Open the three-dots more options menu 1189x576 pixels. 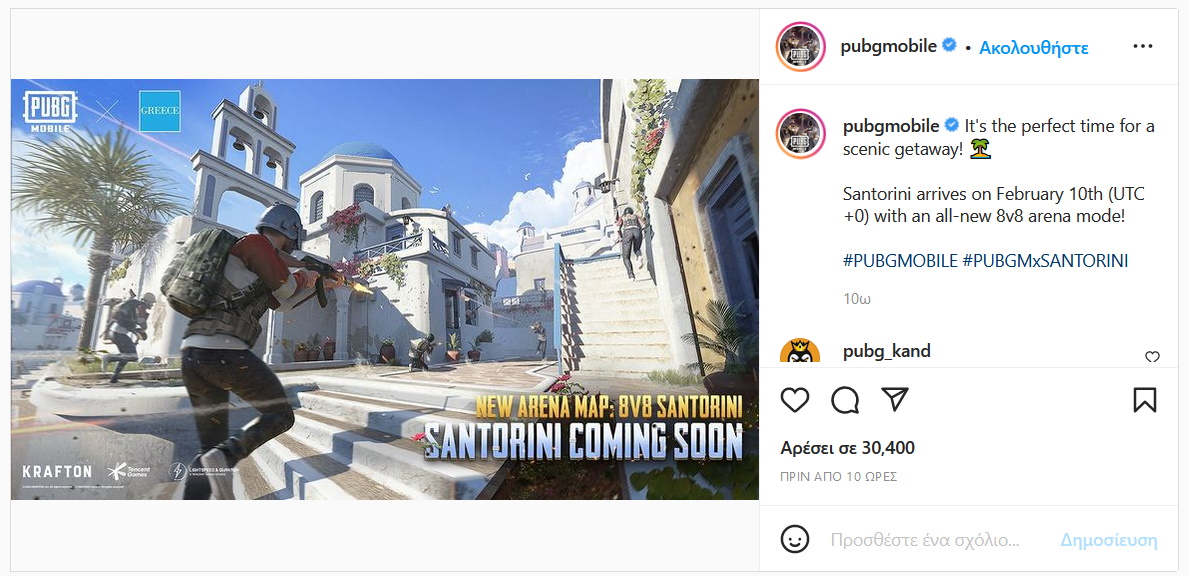(1143, 46)
